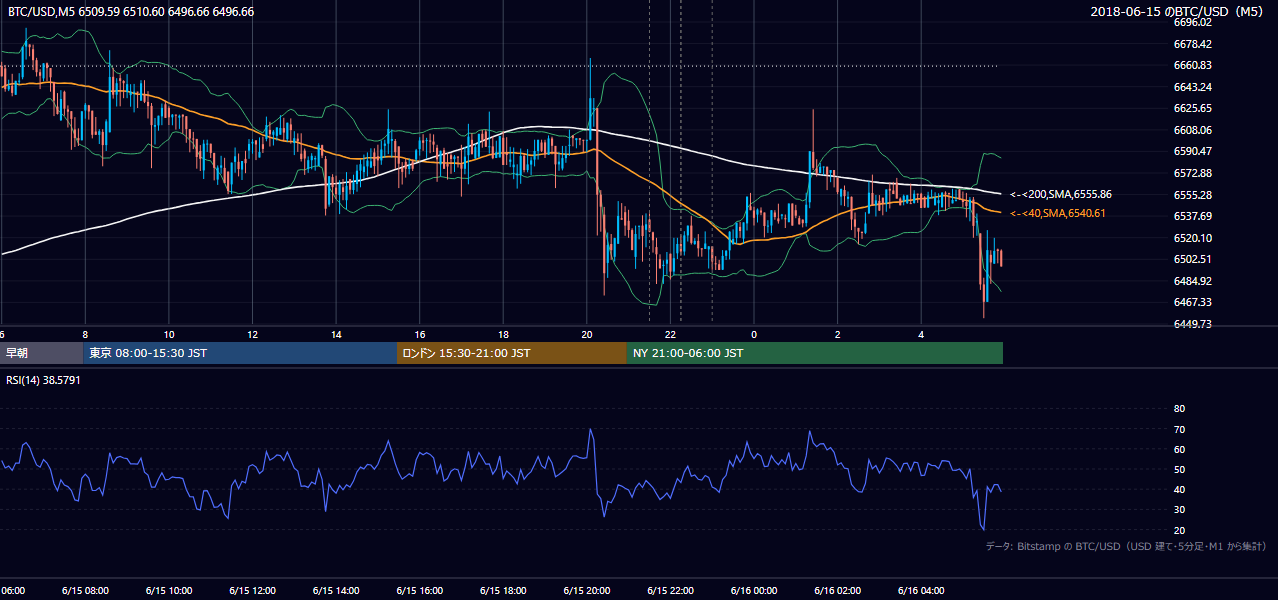Image resolution: width=1278 pixels, height=600 pixels.
Task: Click RSI scale value 60
Action: click(1179, 449)
